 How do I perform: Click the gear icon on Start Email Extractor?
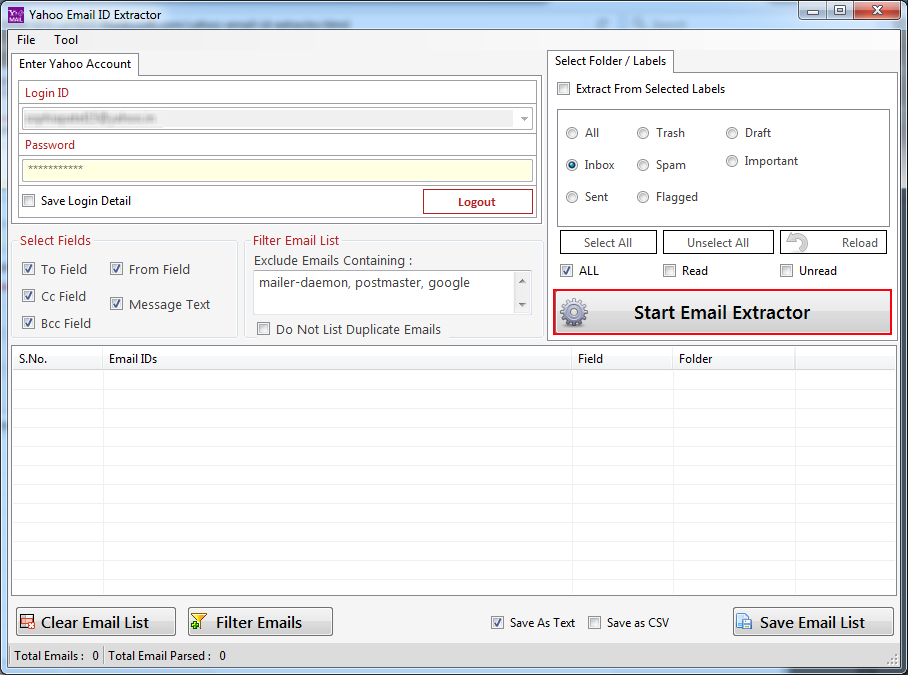click(574, 313)
